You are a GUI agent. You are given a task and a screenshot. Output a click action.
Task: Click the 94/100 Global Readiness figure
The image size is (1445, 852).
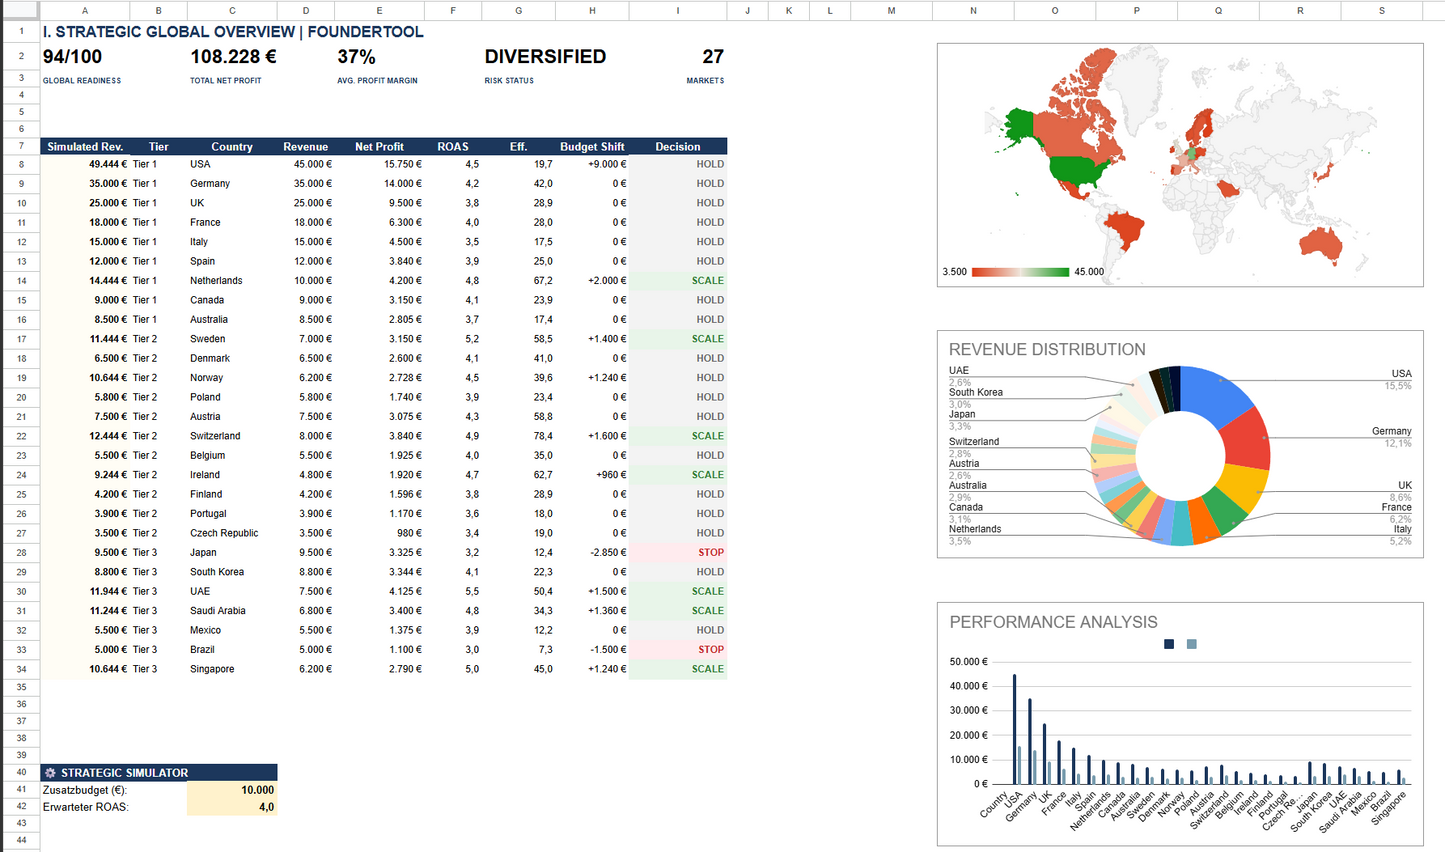(72, 57)
